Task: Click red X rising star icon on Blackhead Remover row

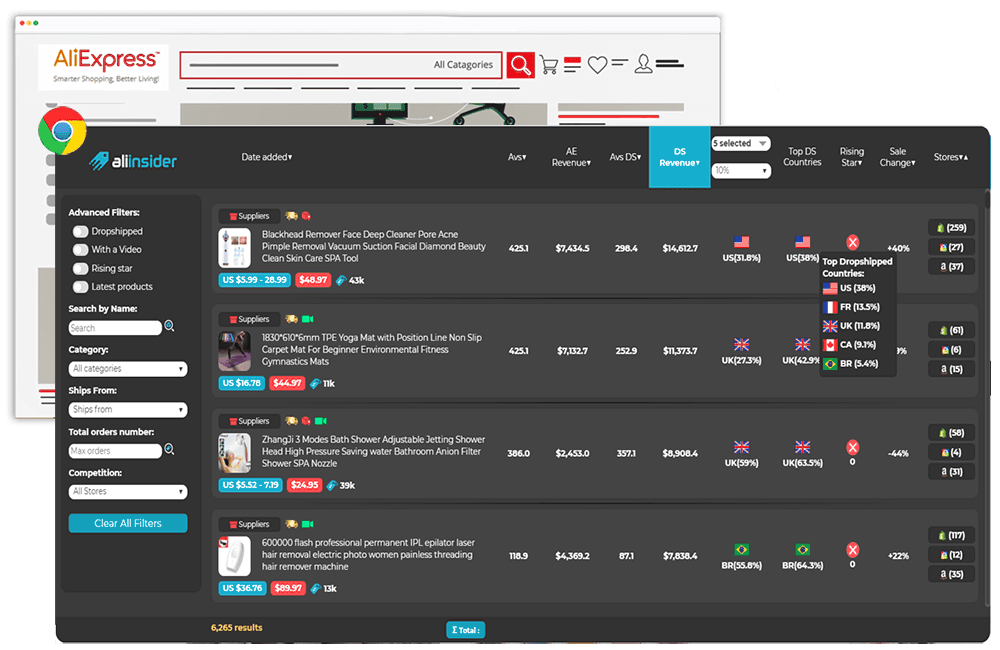Action: (x=852, y=242)
